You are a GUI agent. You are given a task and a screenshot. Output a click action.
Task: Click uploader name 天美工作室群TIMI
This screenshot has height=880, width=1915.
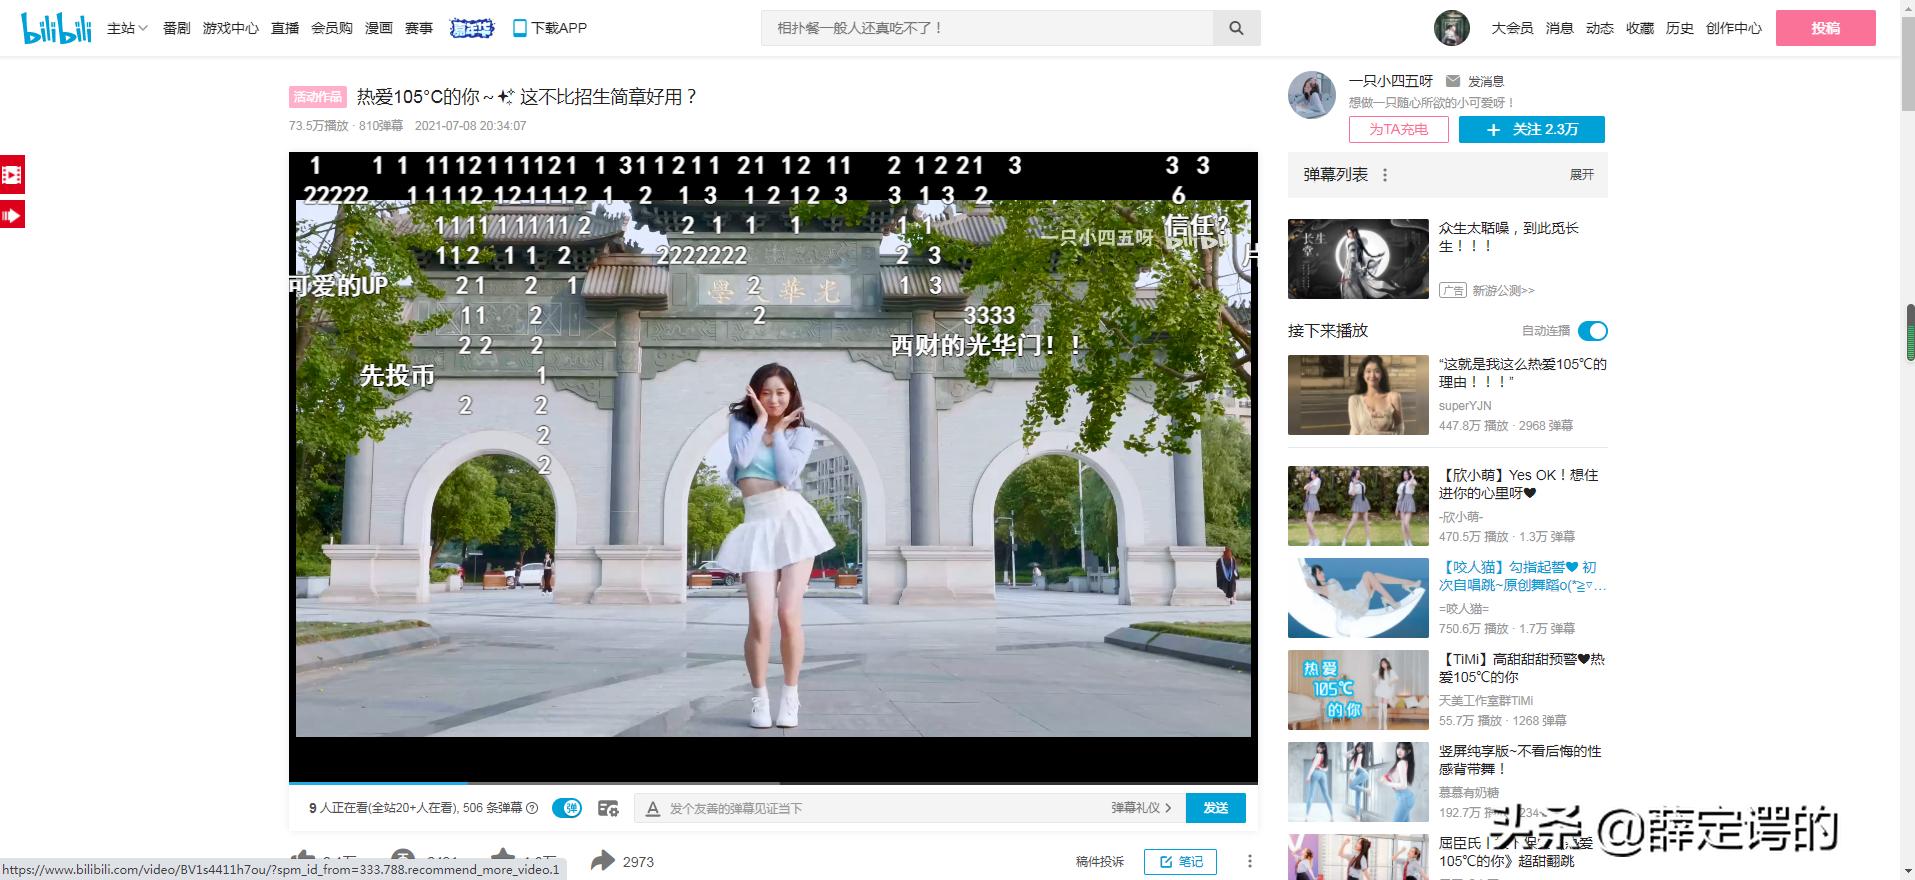1486,701
